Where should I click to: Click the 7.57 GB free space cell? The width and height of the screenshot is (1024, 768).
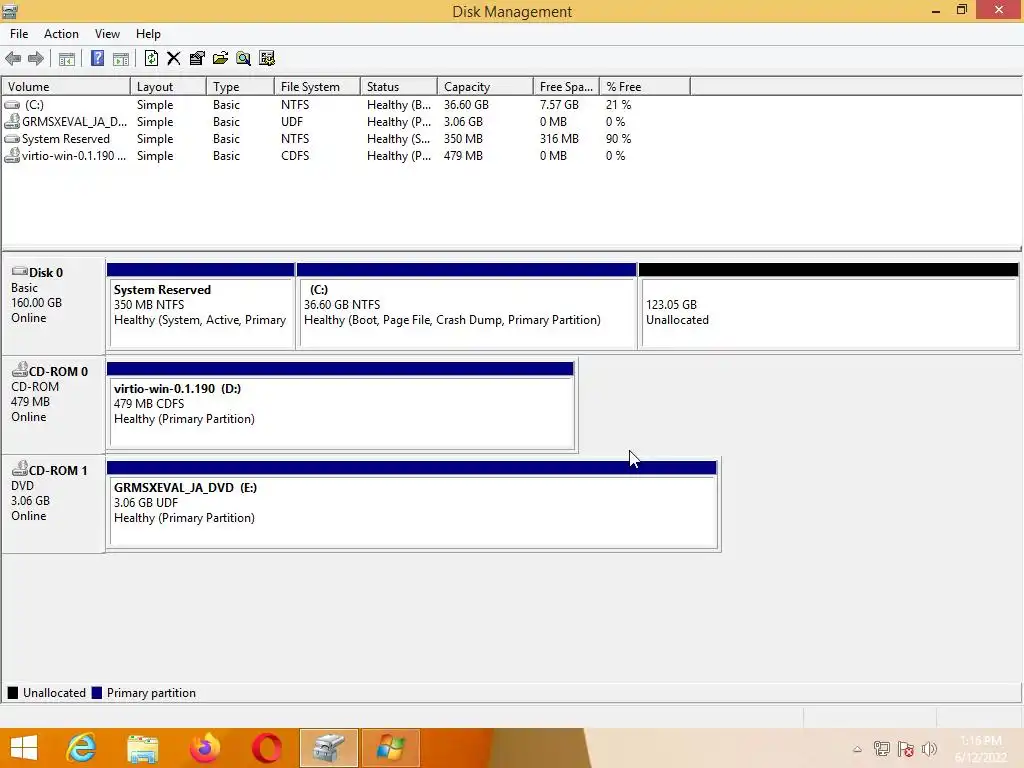(559, 104)
